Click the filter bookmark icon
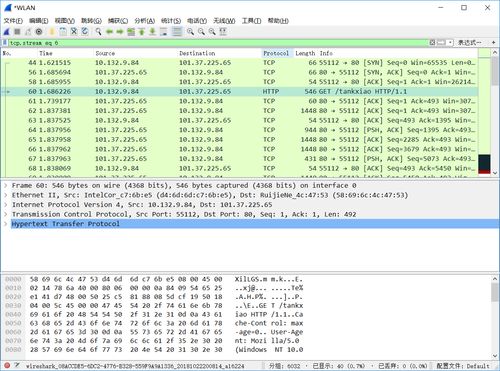 pyautogui.click(x=5, y=43)
